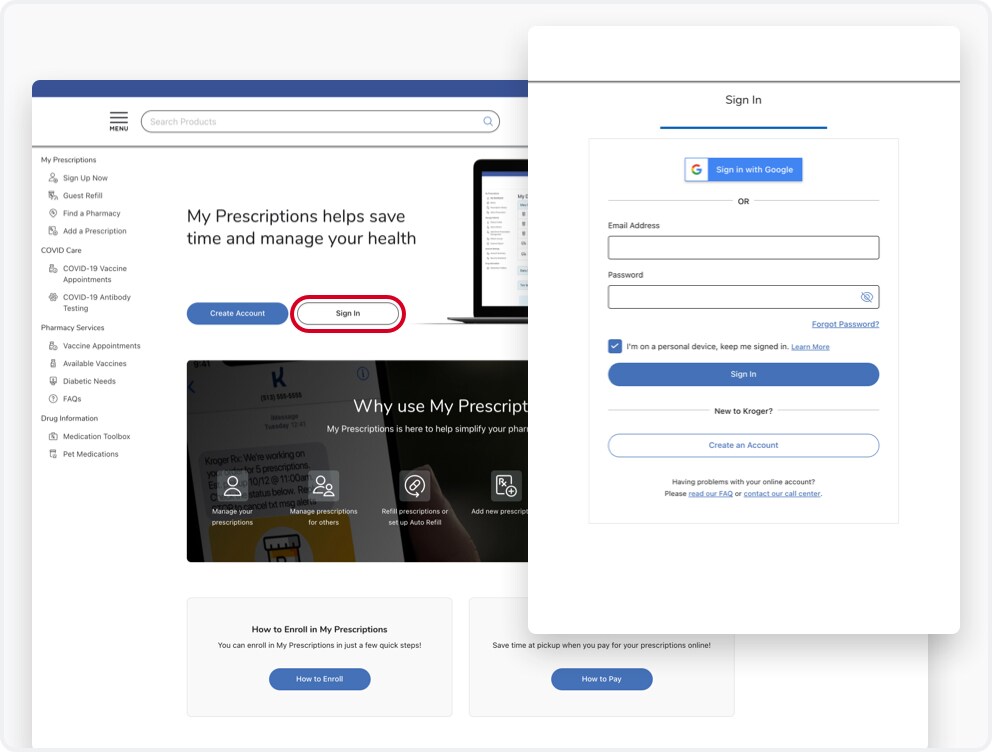Screen dimensions: 992x752
Task: Click the Google logo icon
Action: tap(697, 170)
